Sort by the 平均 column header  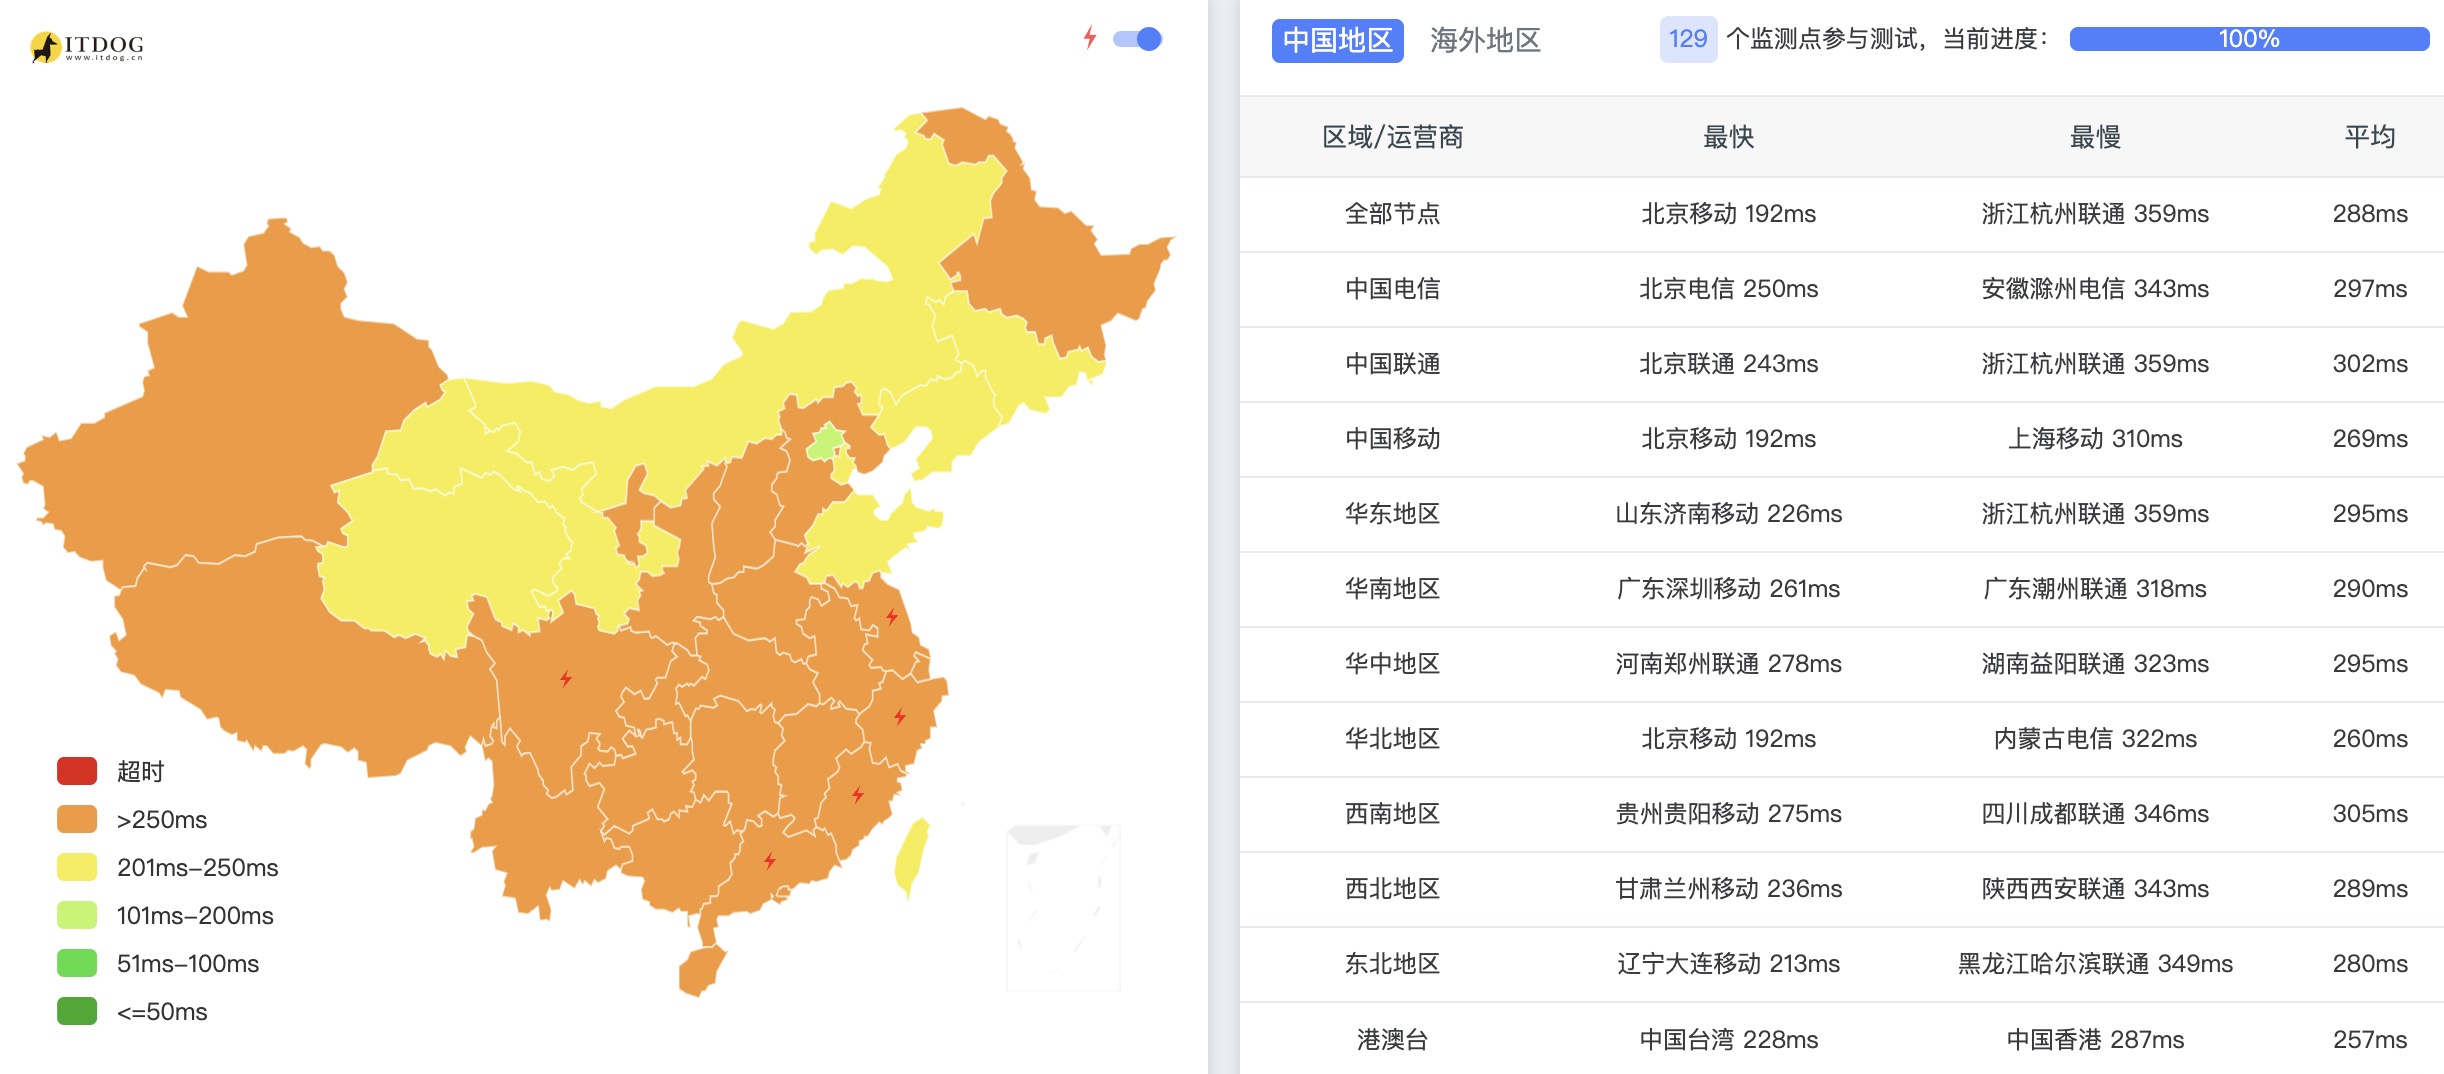[x=2370, y=137]
